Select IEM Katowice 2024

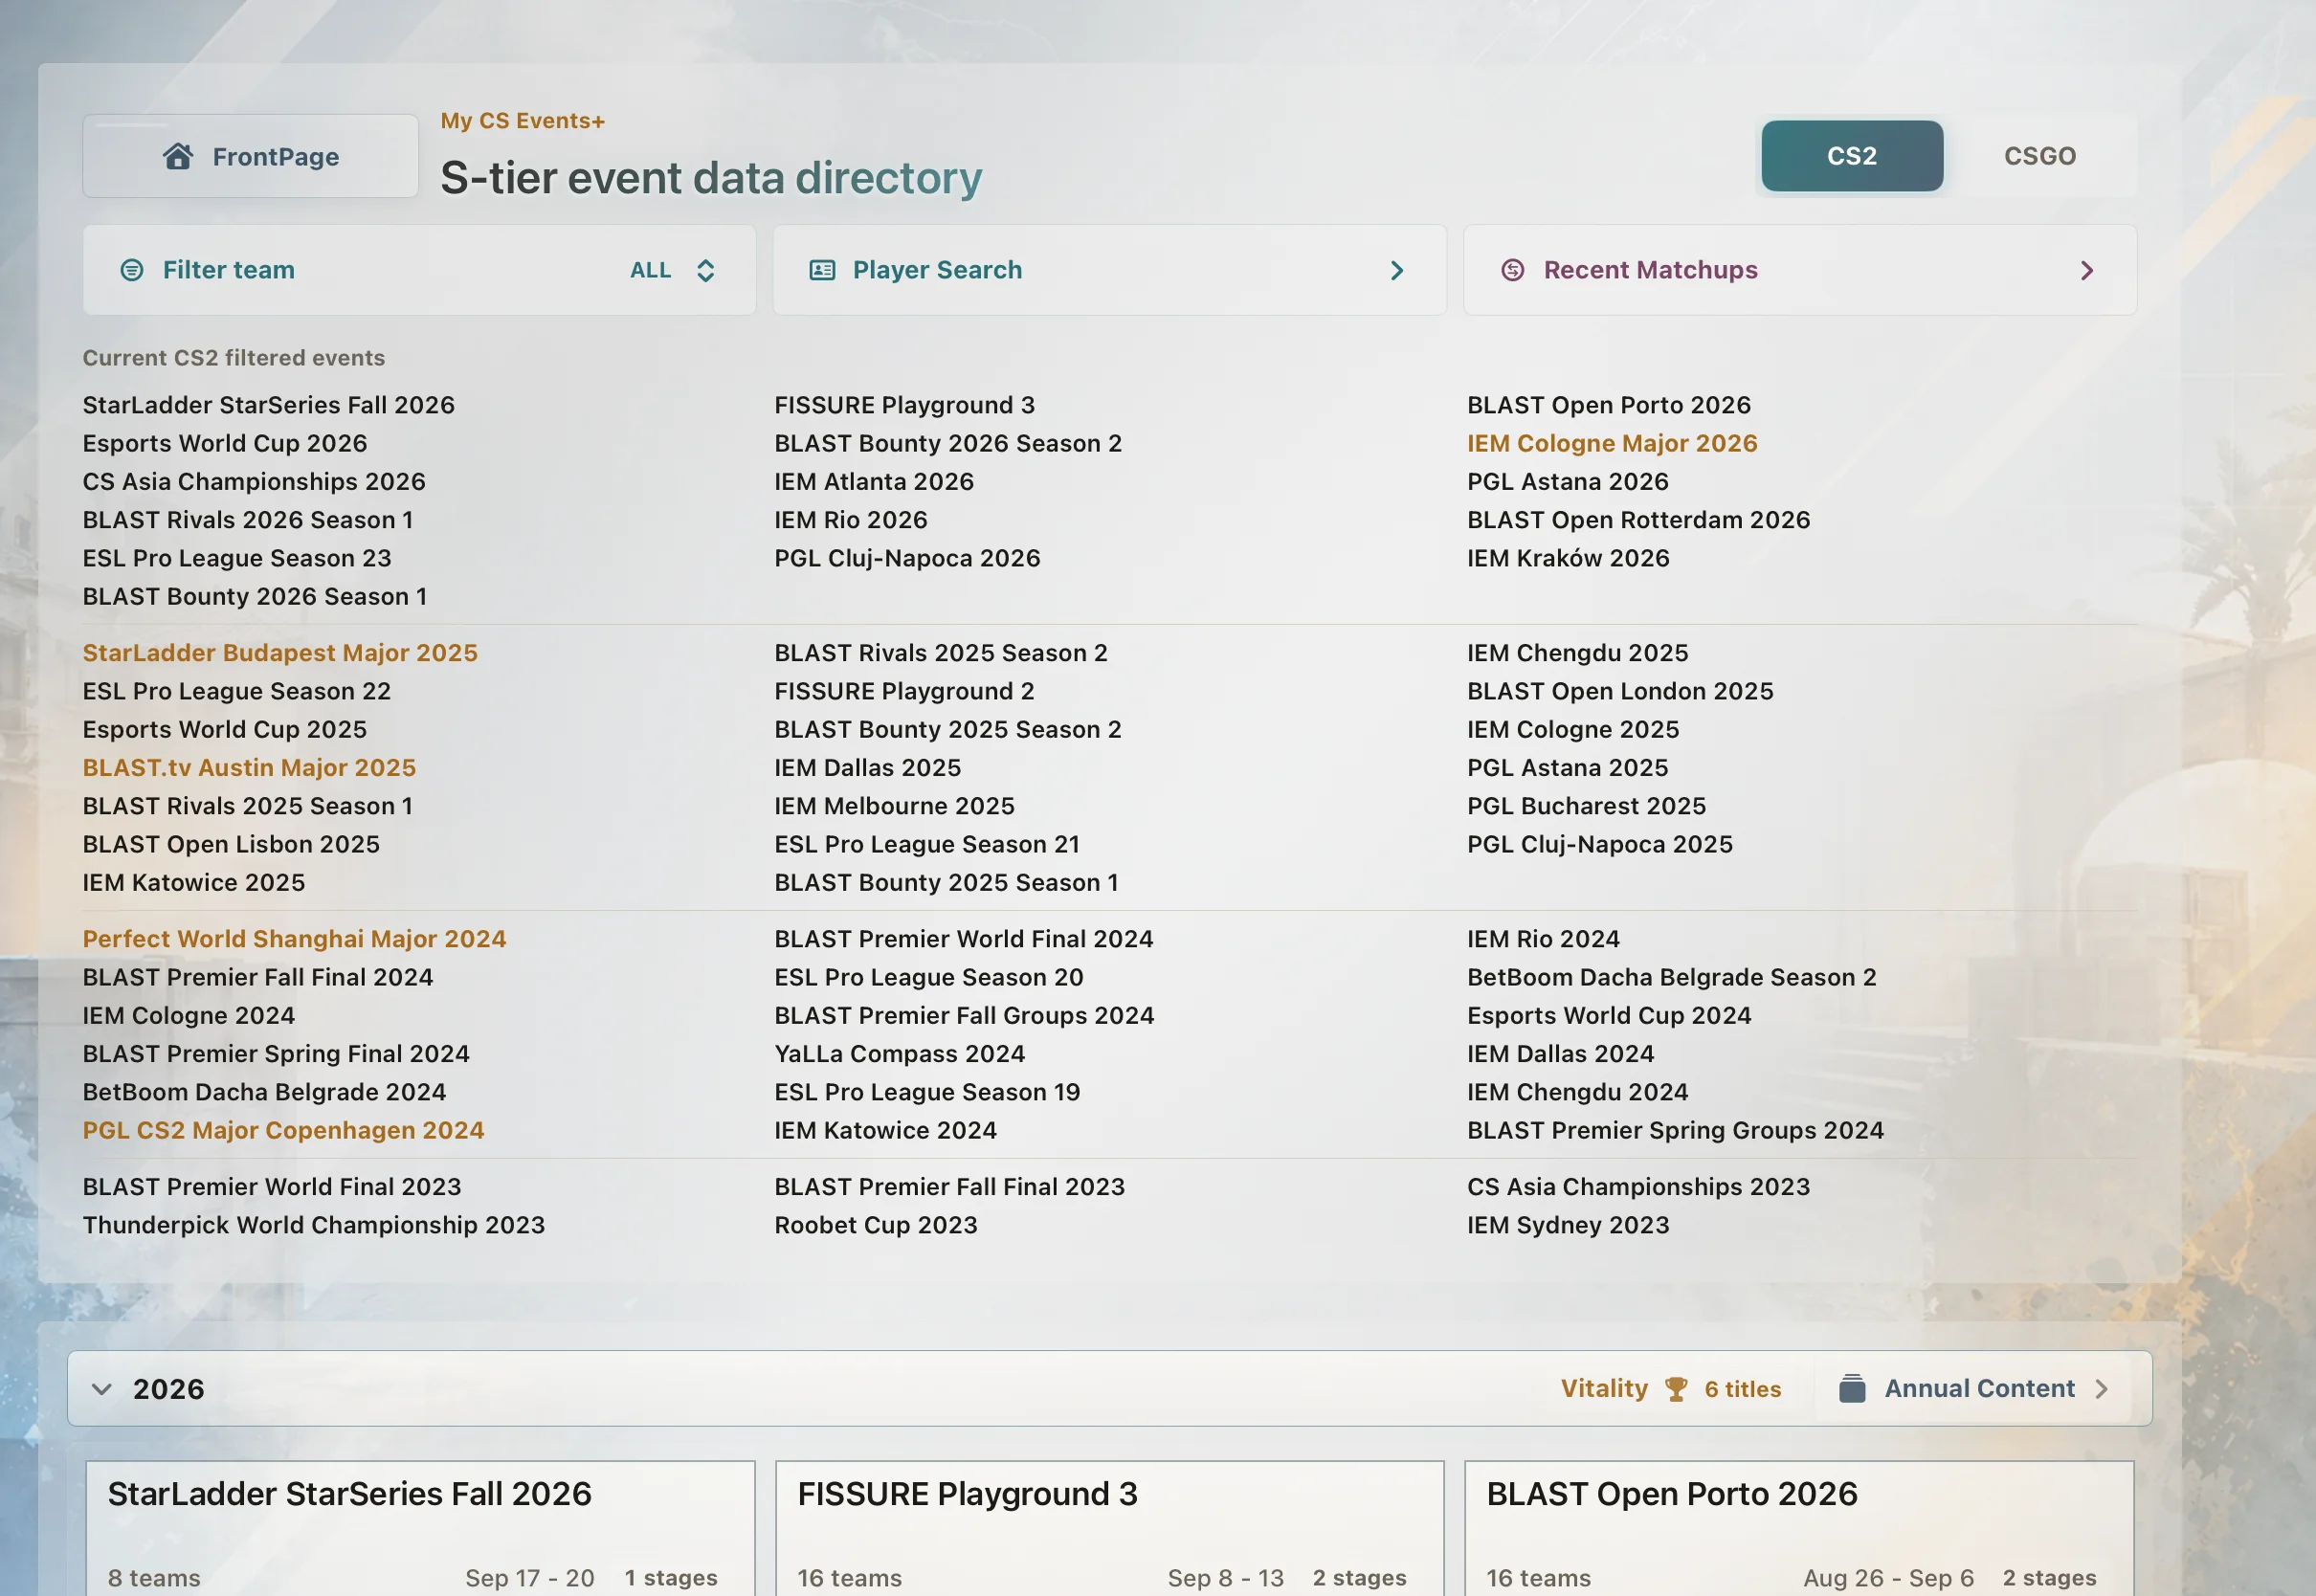[x=885, y=1130]
